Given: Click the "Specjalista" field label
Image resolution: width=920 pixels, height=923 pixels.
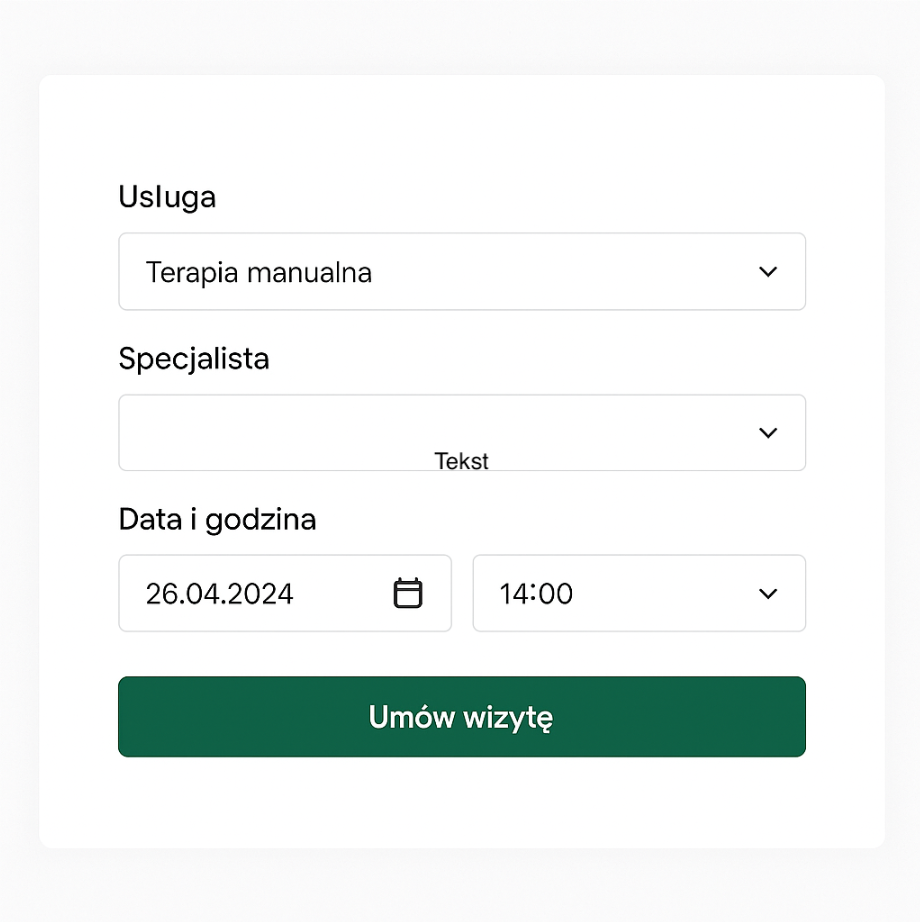Looking at the screenshot, I should click(194, 358).
